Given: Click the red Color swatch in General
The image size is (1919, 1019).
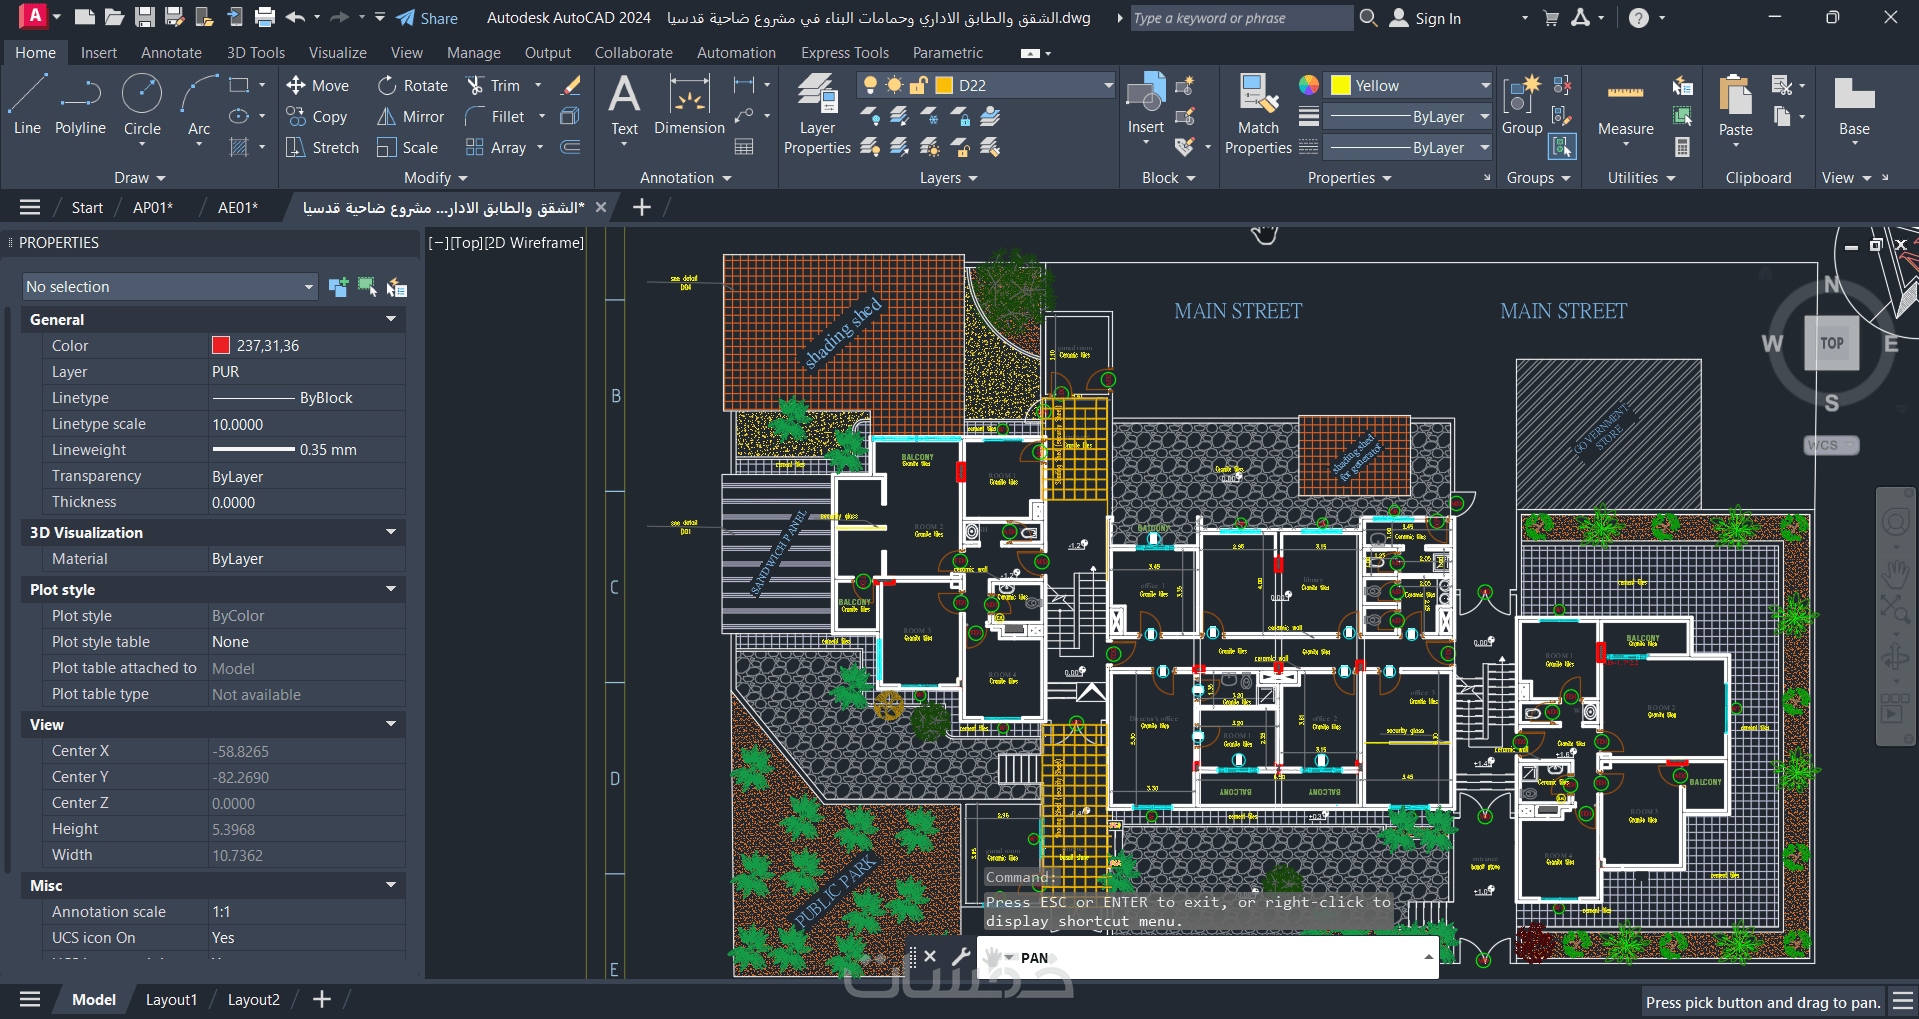Looking at the screenshot, I should tap(221, 346).
